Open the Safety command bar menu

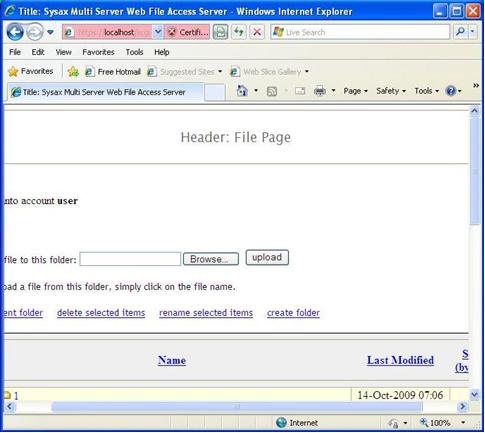[x=391, y=91]
